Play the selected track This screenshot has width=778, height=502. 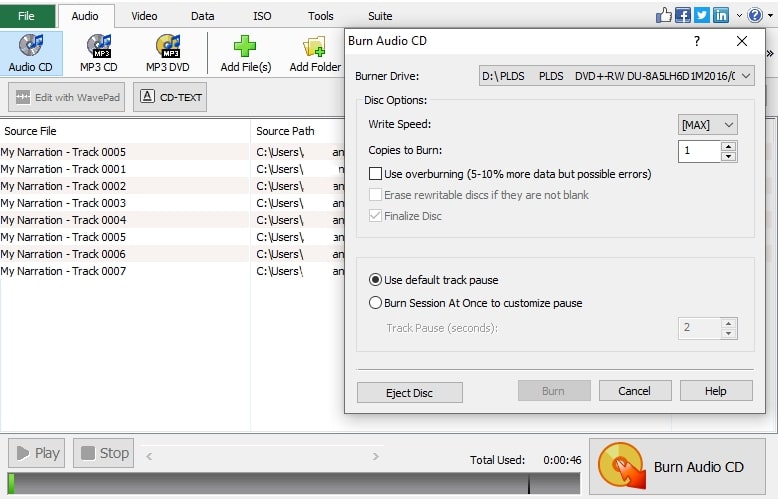(x=36, y=453)
